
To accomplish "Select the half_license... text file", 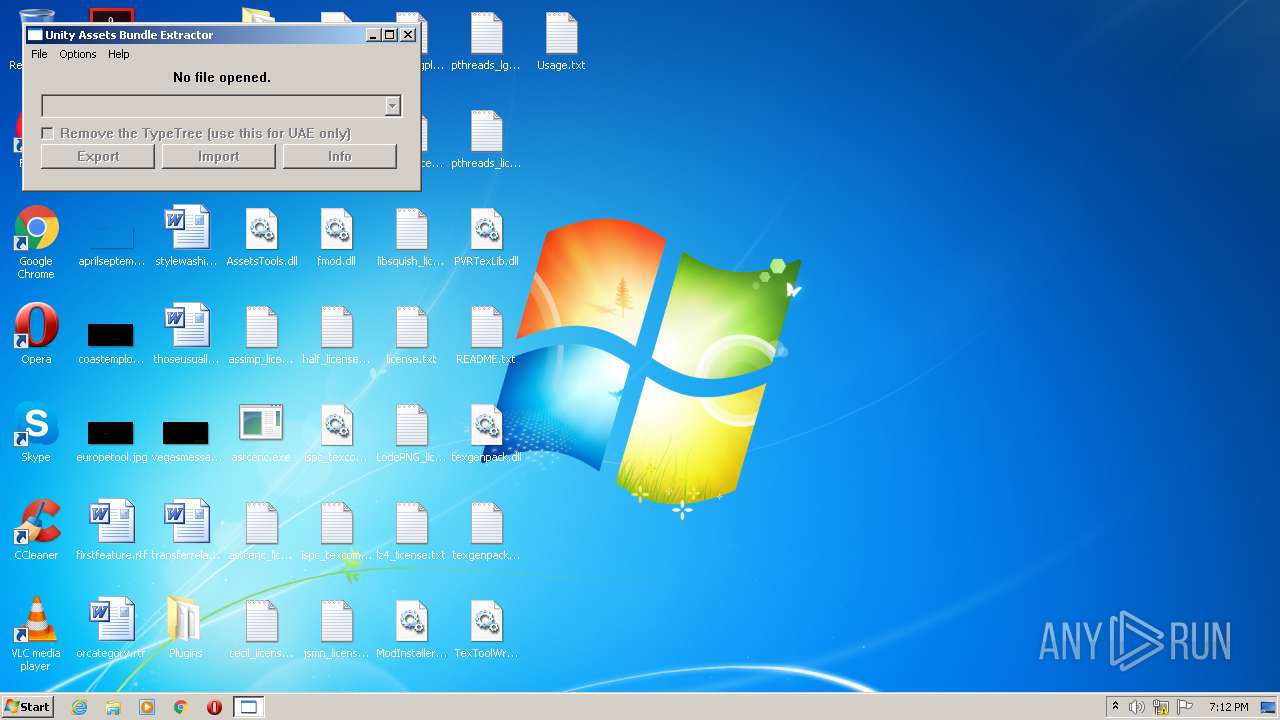I will tap(336, 336).
